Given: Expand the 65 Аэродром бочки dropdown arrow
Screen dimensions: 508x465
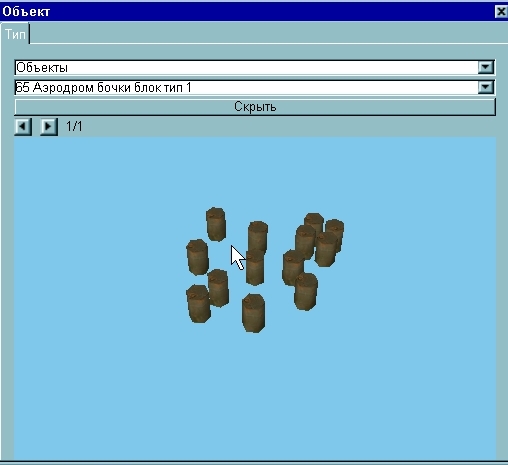Looking at the screenshot, I should (x=486, y=87).
